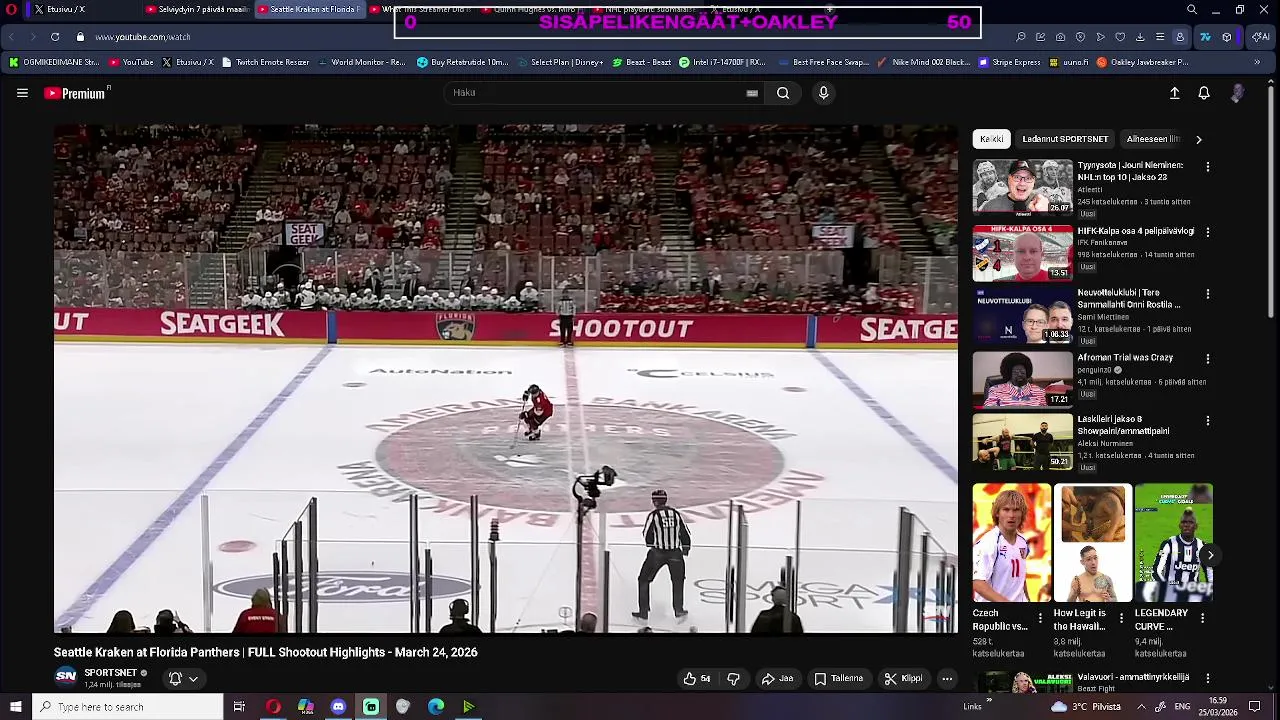Open the SPORTSNET channel name link
This screenshot has height=720, width=1280.
110,673
